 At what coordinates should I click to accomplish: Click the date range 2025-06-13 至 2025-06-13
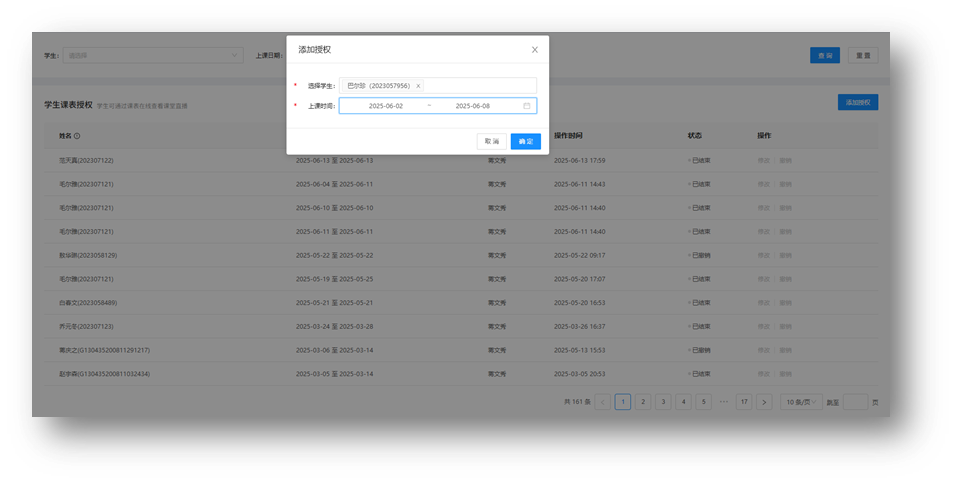[x=334, y=161]
